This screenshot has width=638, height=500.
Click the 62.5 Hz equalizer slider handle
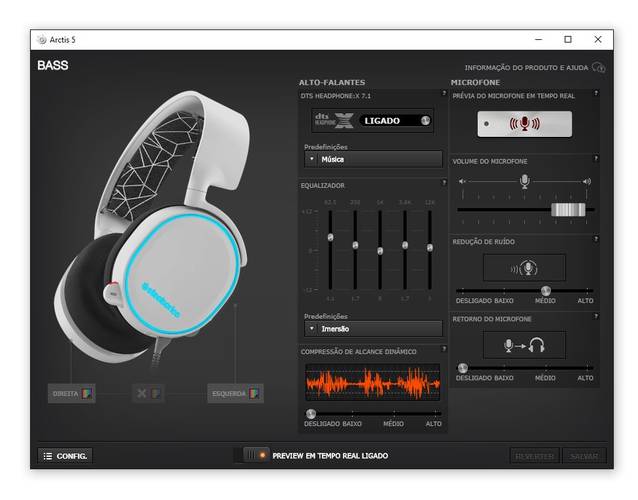(330, 237)
